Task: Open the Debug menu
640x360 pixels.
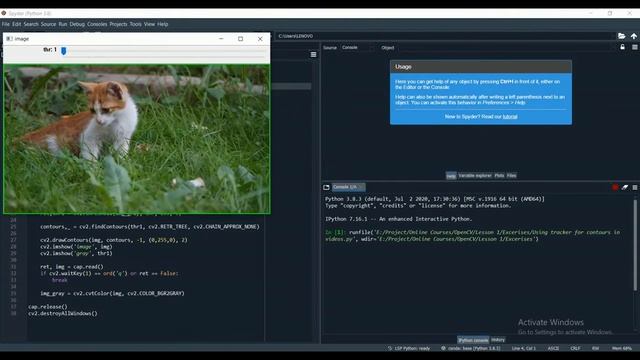Action: point(77,24)
